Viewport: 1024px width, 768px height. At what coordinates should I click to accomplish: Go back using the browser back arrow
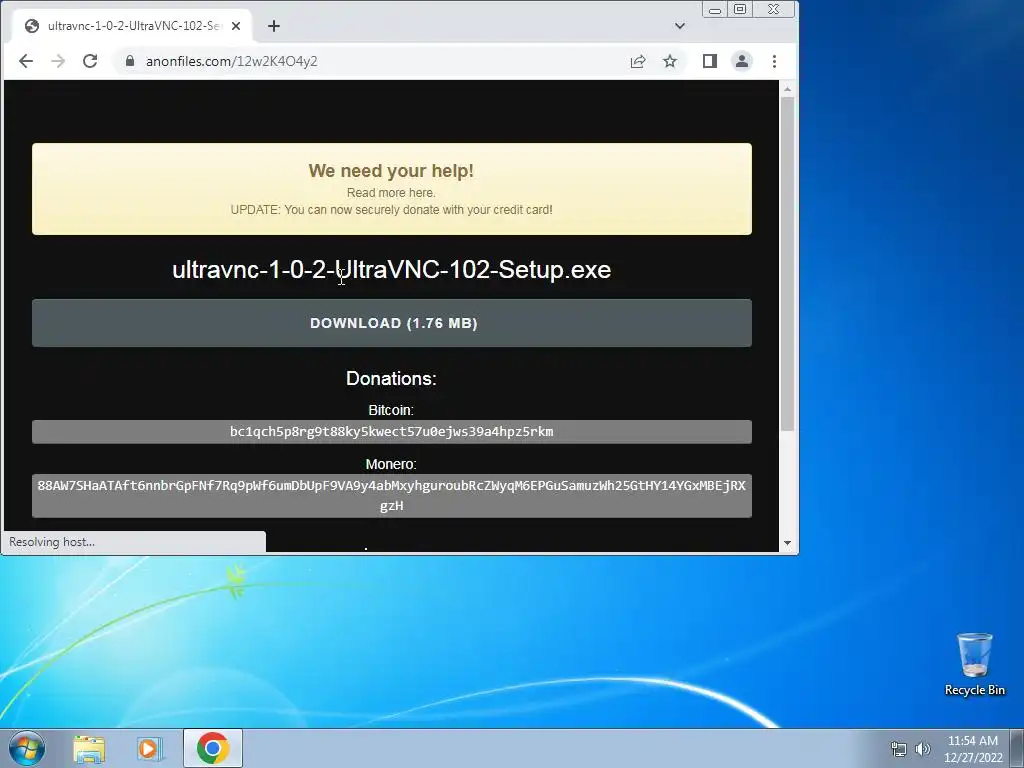pos(26,61)
